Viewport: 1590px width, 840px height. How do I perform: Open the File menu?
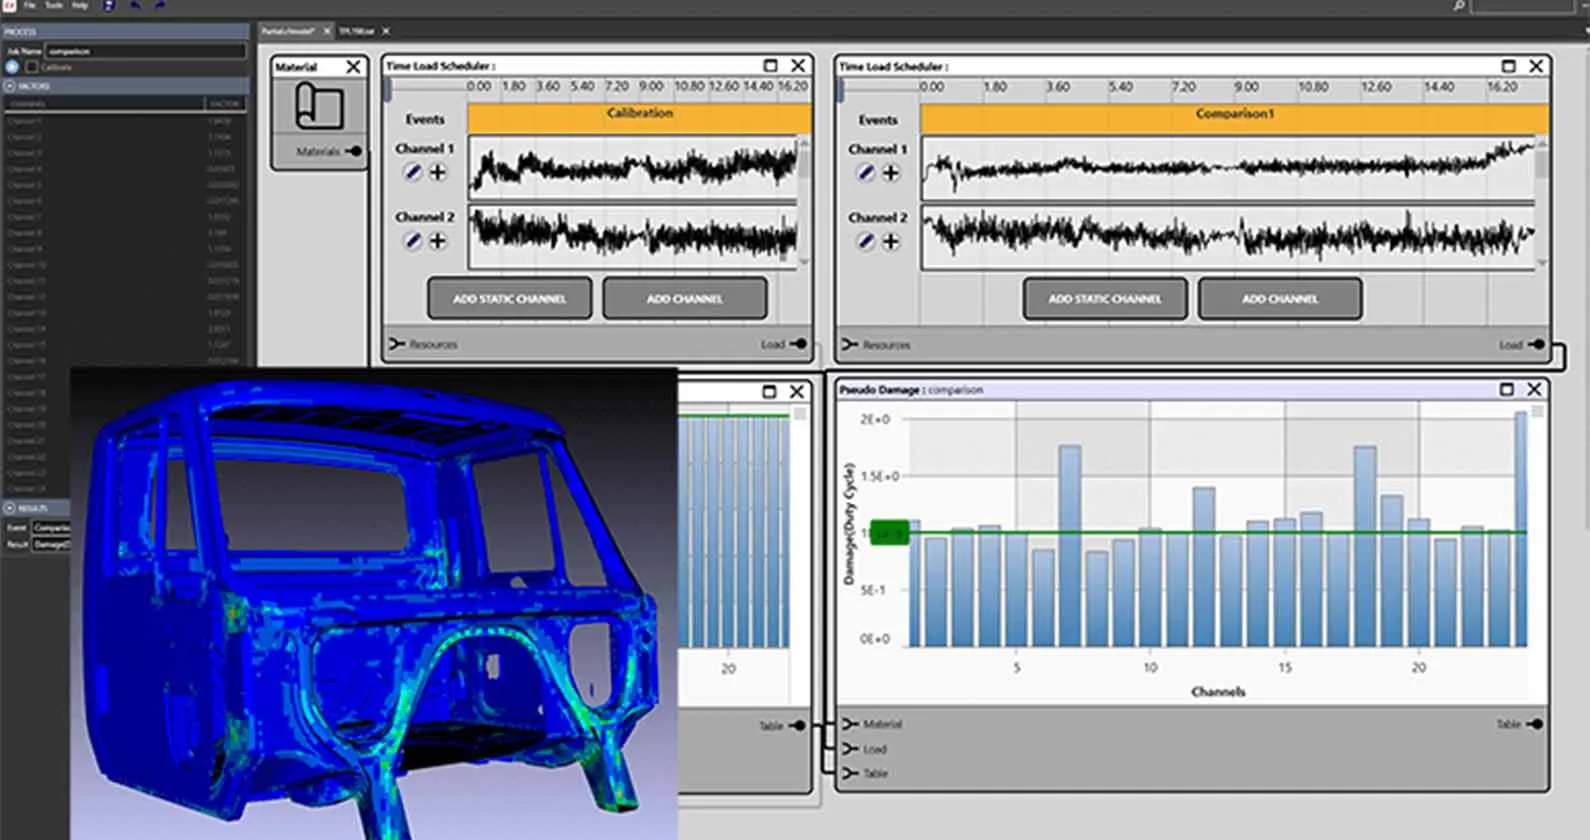tap(30, 6)
